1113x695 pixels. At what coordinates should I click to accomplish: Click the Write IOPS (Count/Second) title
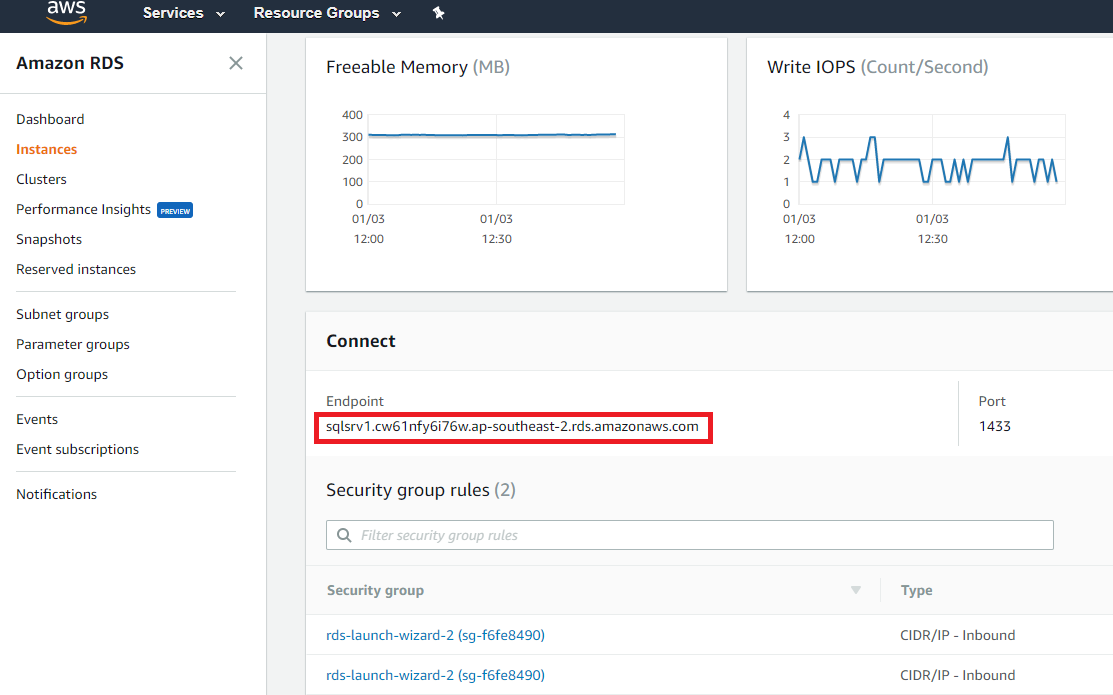(x=877, y=67)
